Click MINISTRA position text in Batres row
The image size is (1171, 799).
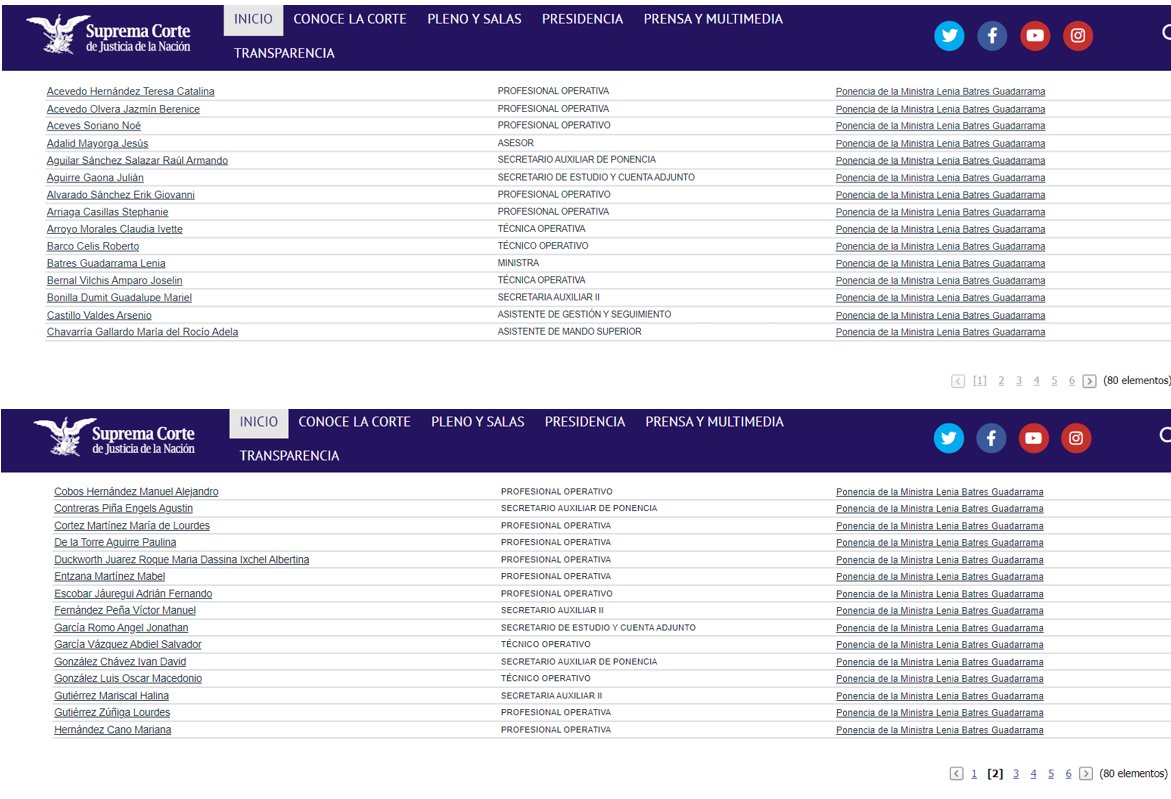coord(518,263)
